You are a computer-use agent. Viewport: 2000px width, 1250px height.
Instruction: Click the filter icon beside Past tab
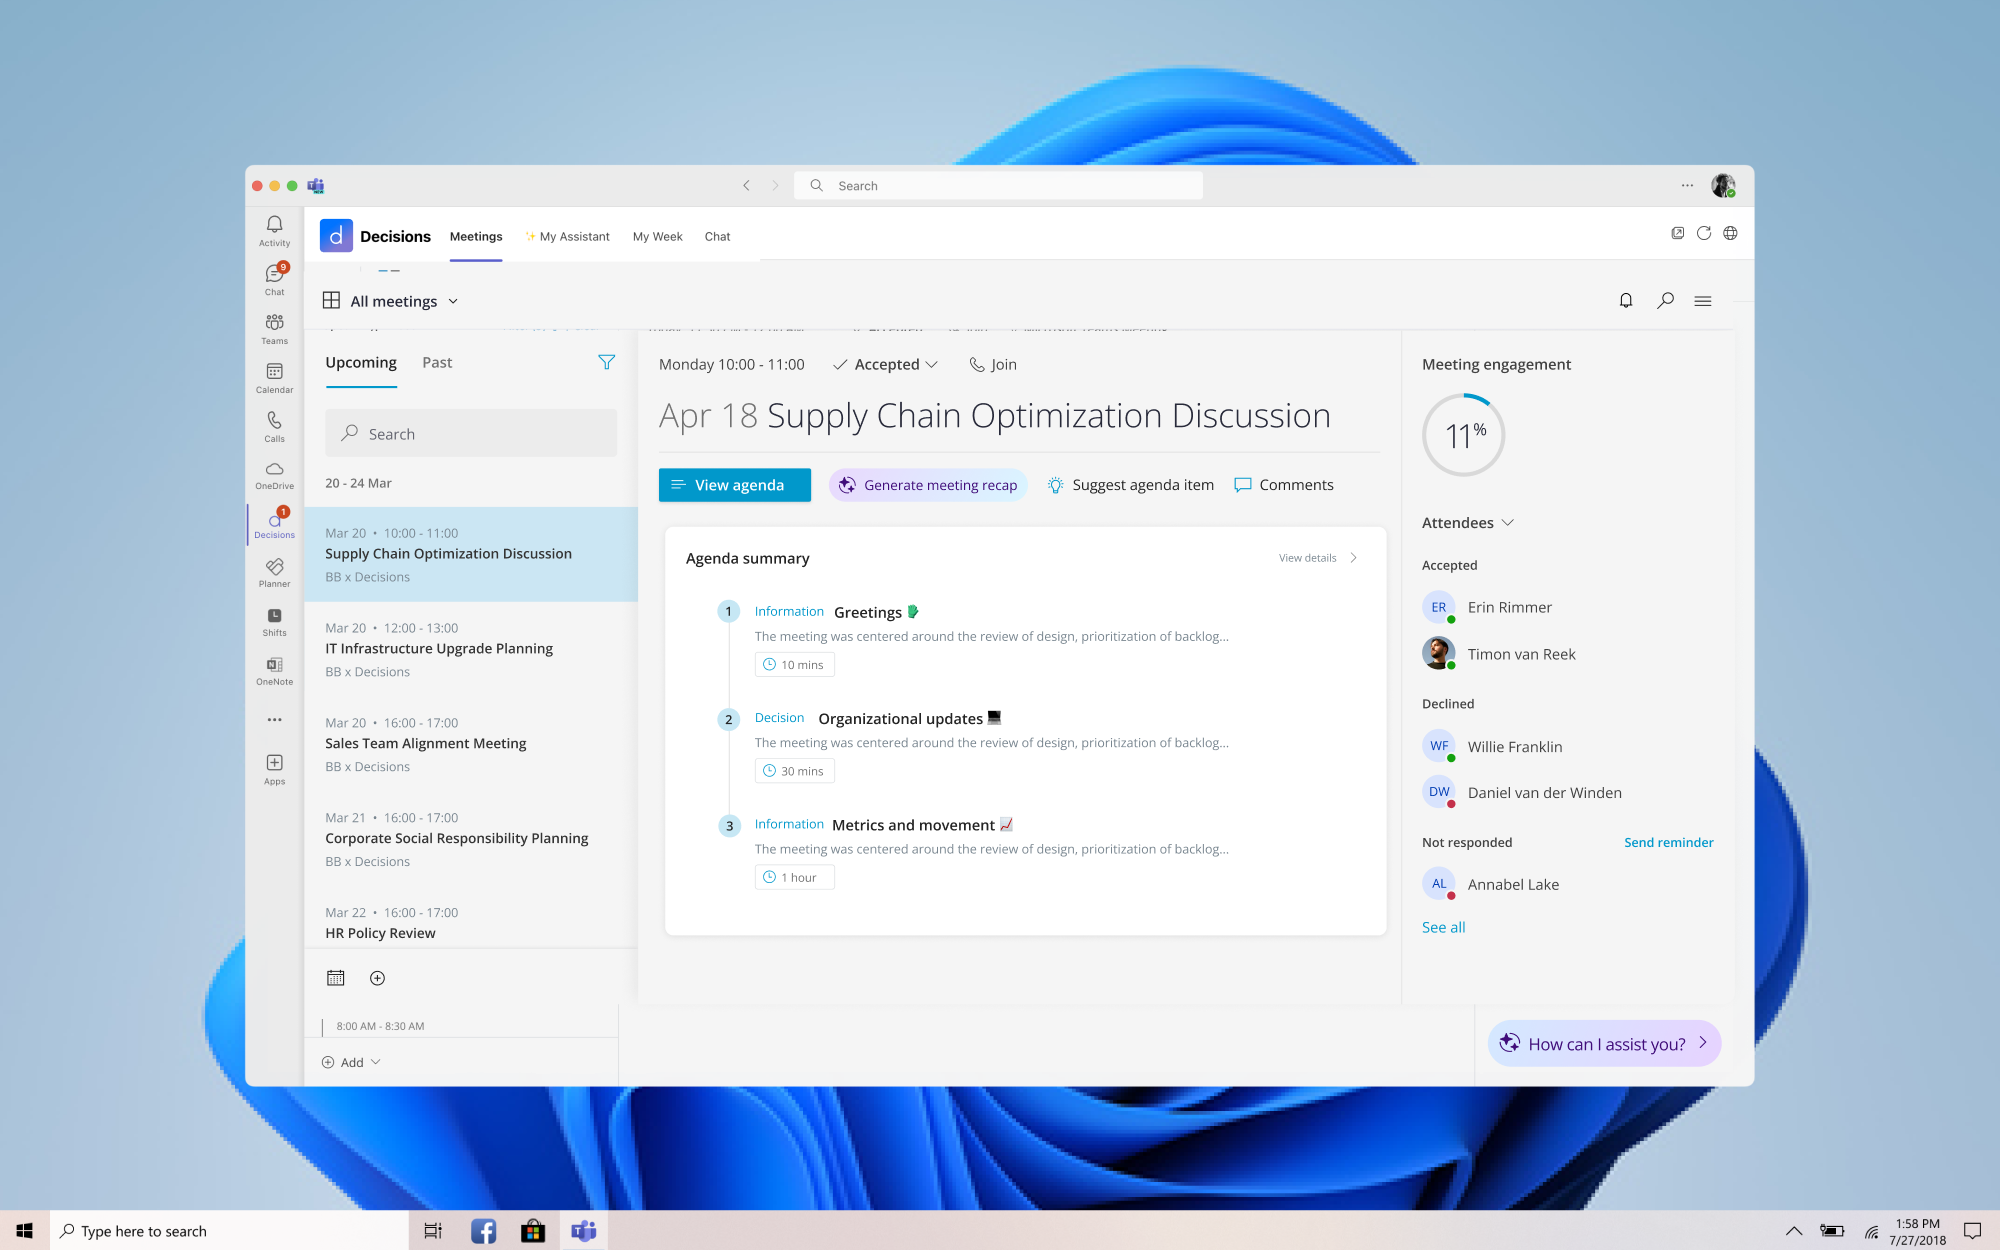point(606,362)
